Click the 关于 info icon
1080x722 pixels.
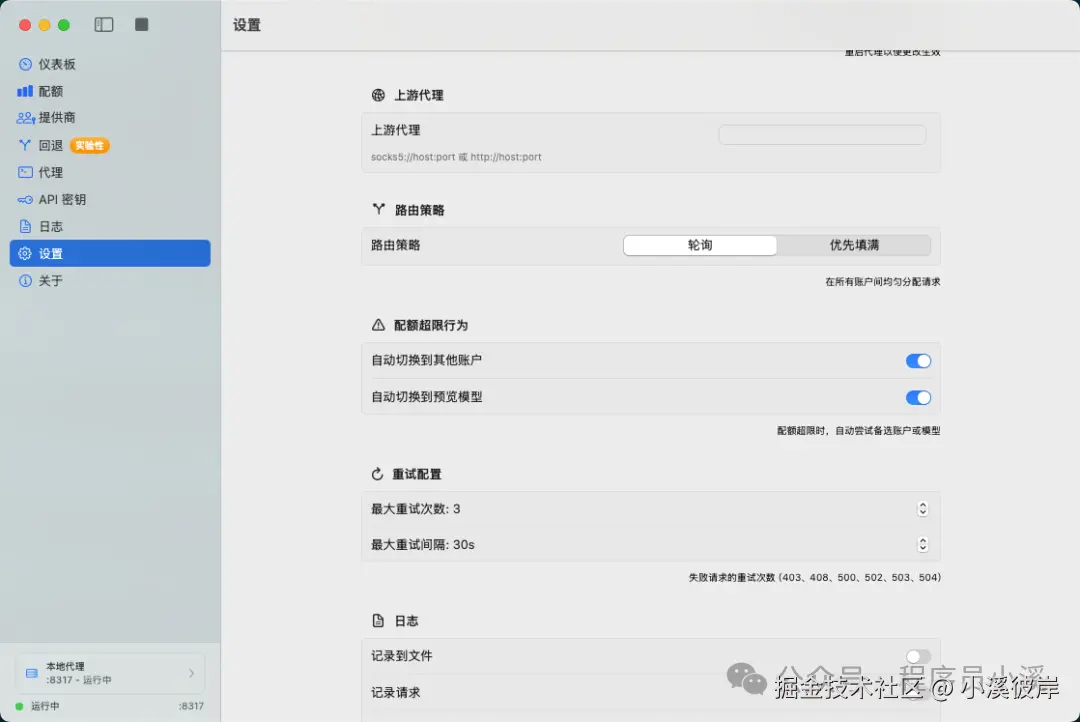(x=25, y=280)
